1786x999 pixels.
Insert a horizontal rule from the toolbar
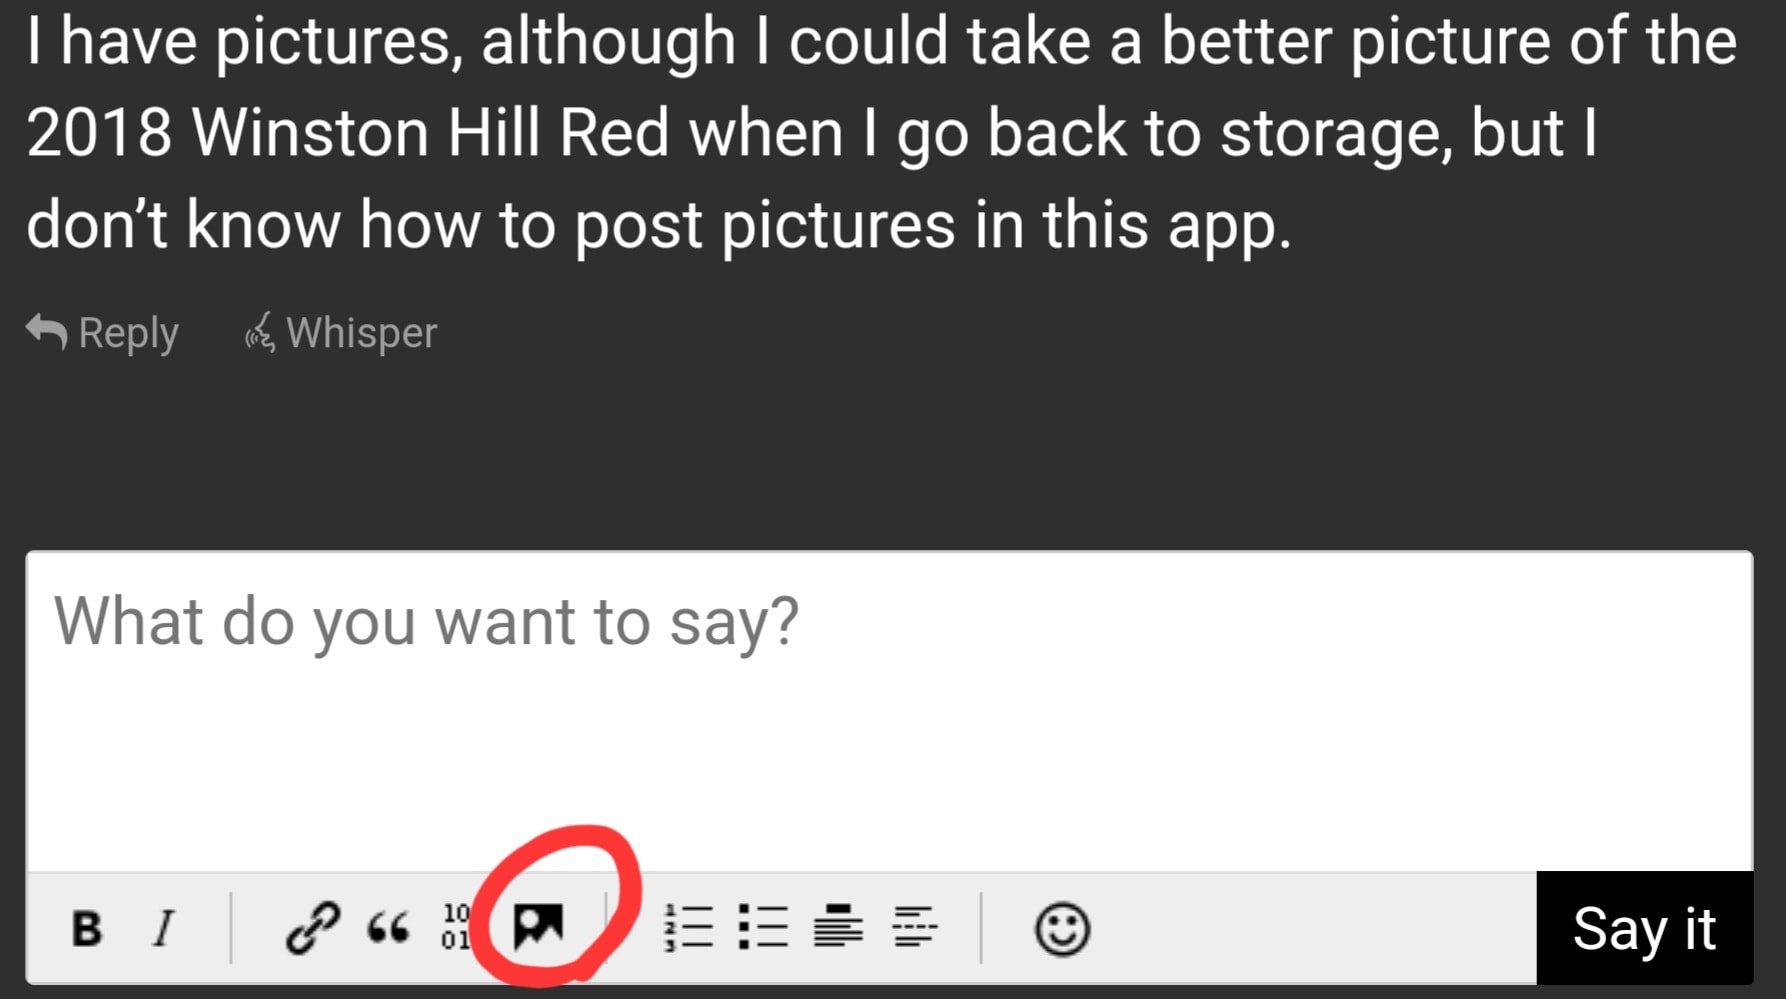914,926
